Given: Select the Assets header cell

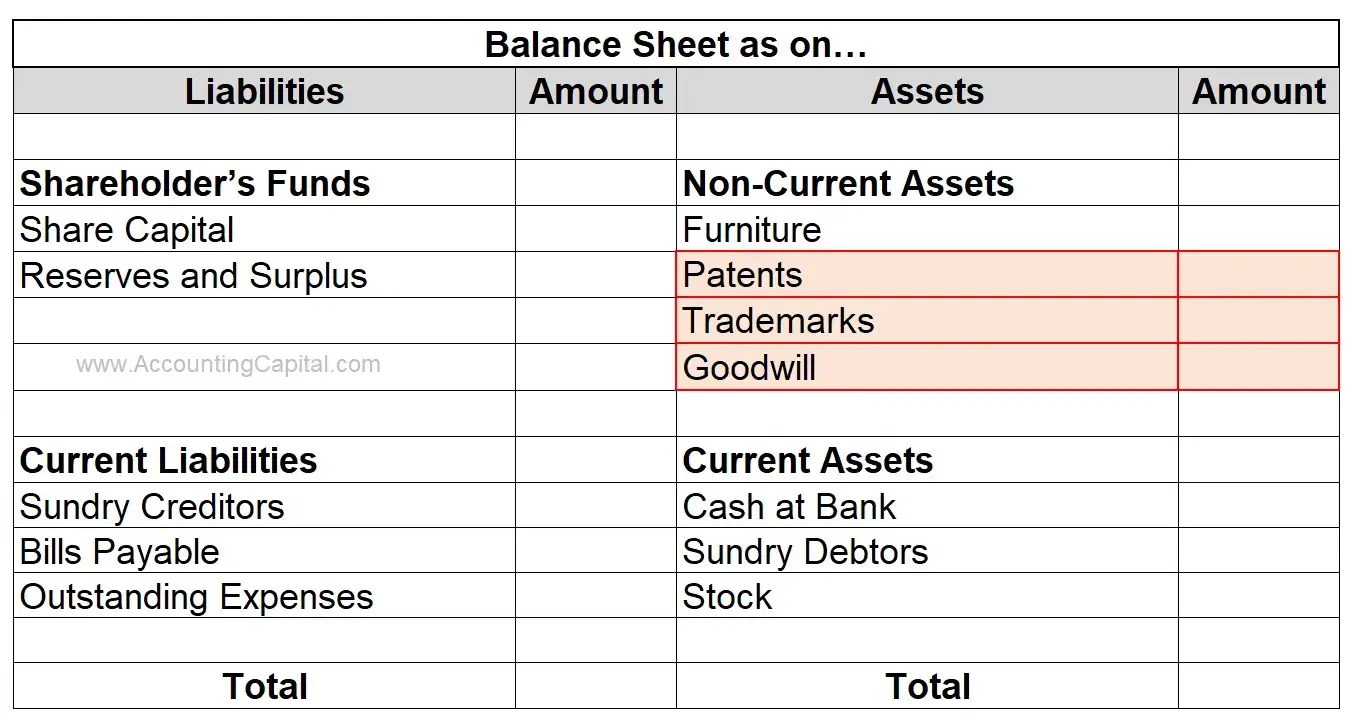Looking at the screenshot, I should 927,91.
